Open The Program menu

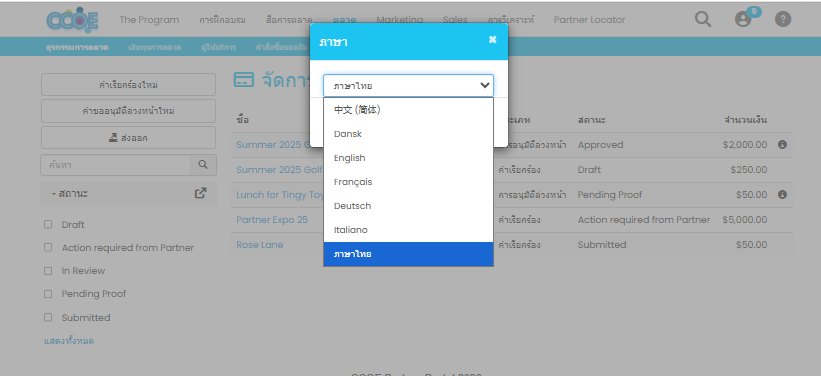(149, 20)
